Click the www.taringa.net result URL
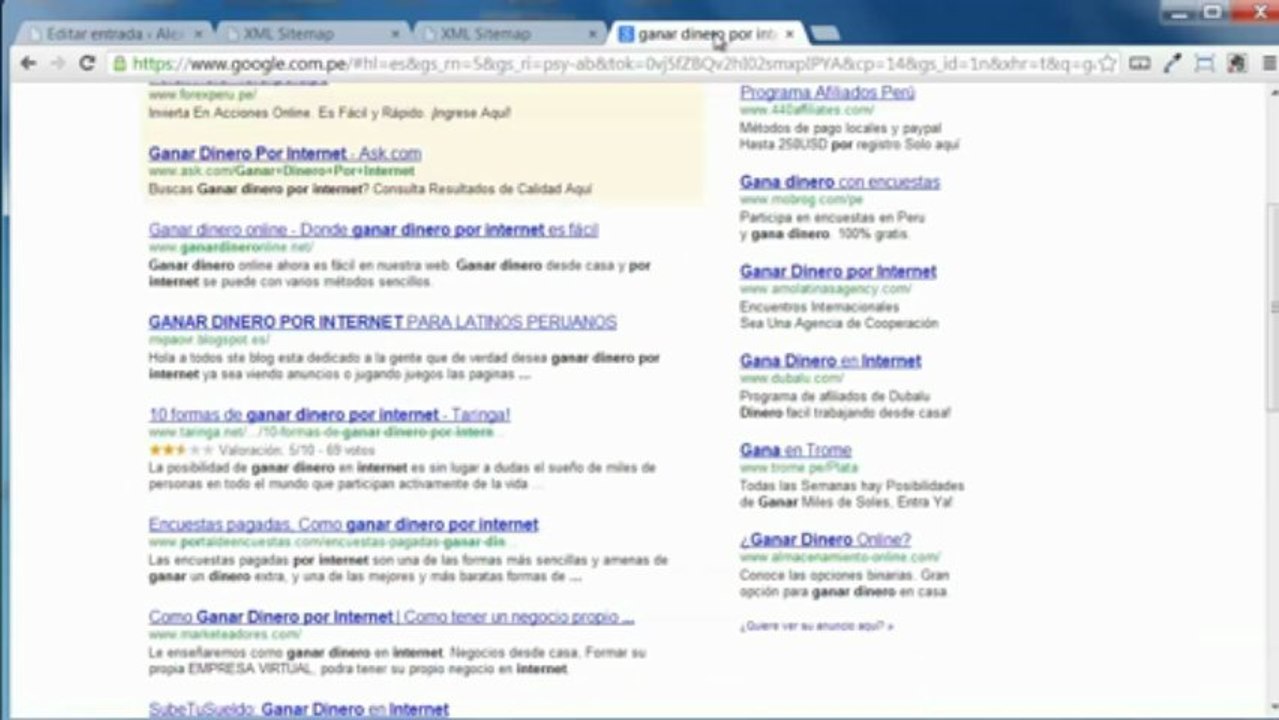The image size is (1279, 720). coord(321,432)
